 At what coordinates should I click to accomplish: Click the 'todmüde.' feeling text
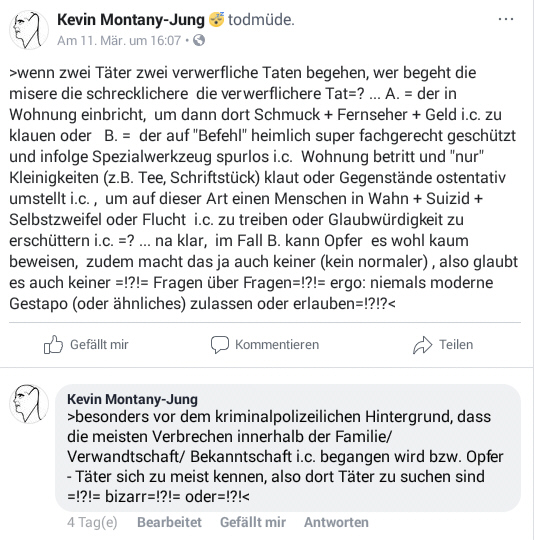tap(261, 20)
